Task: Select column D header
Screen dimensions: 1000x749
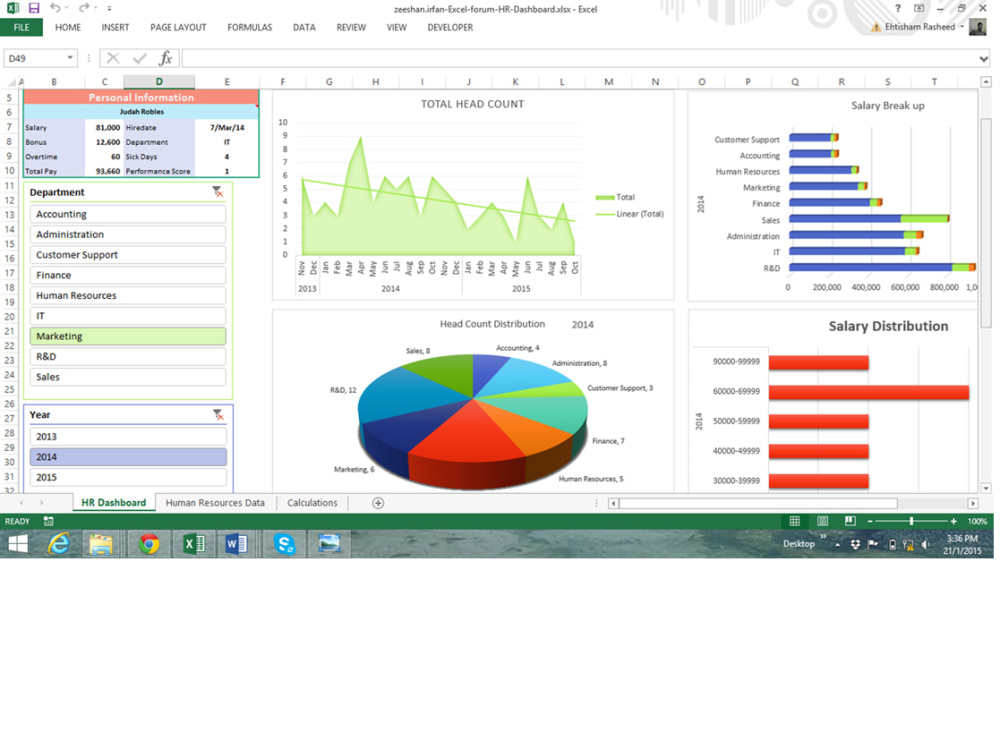Action: [x=159, y=82]
